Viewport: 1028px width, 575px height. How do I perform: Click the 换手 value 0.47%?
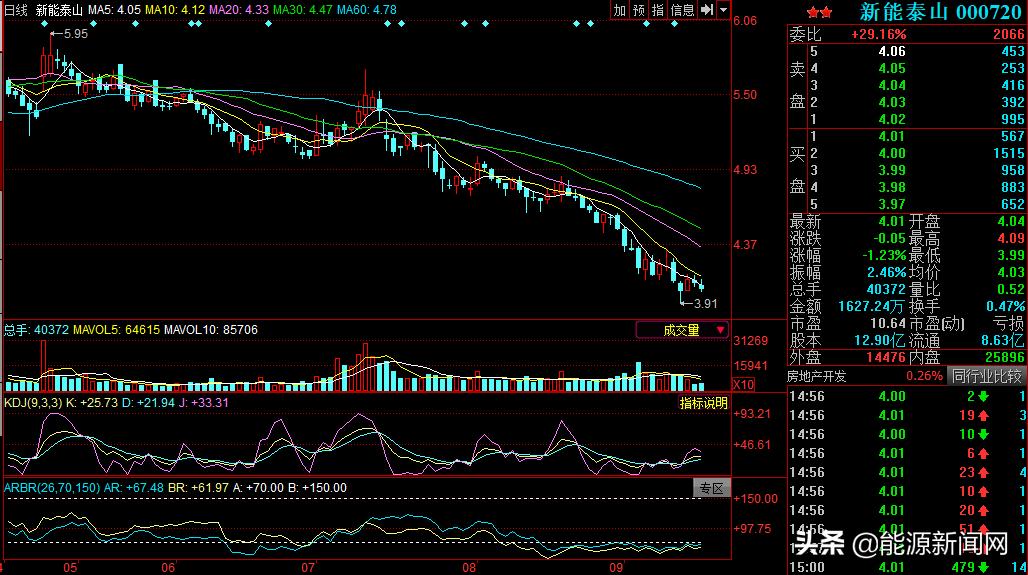(x=1005, y=306)
